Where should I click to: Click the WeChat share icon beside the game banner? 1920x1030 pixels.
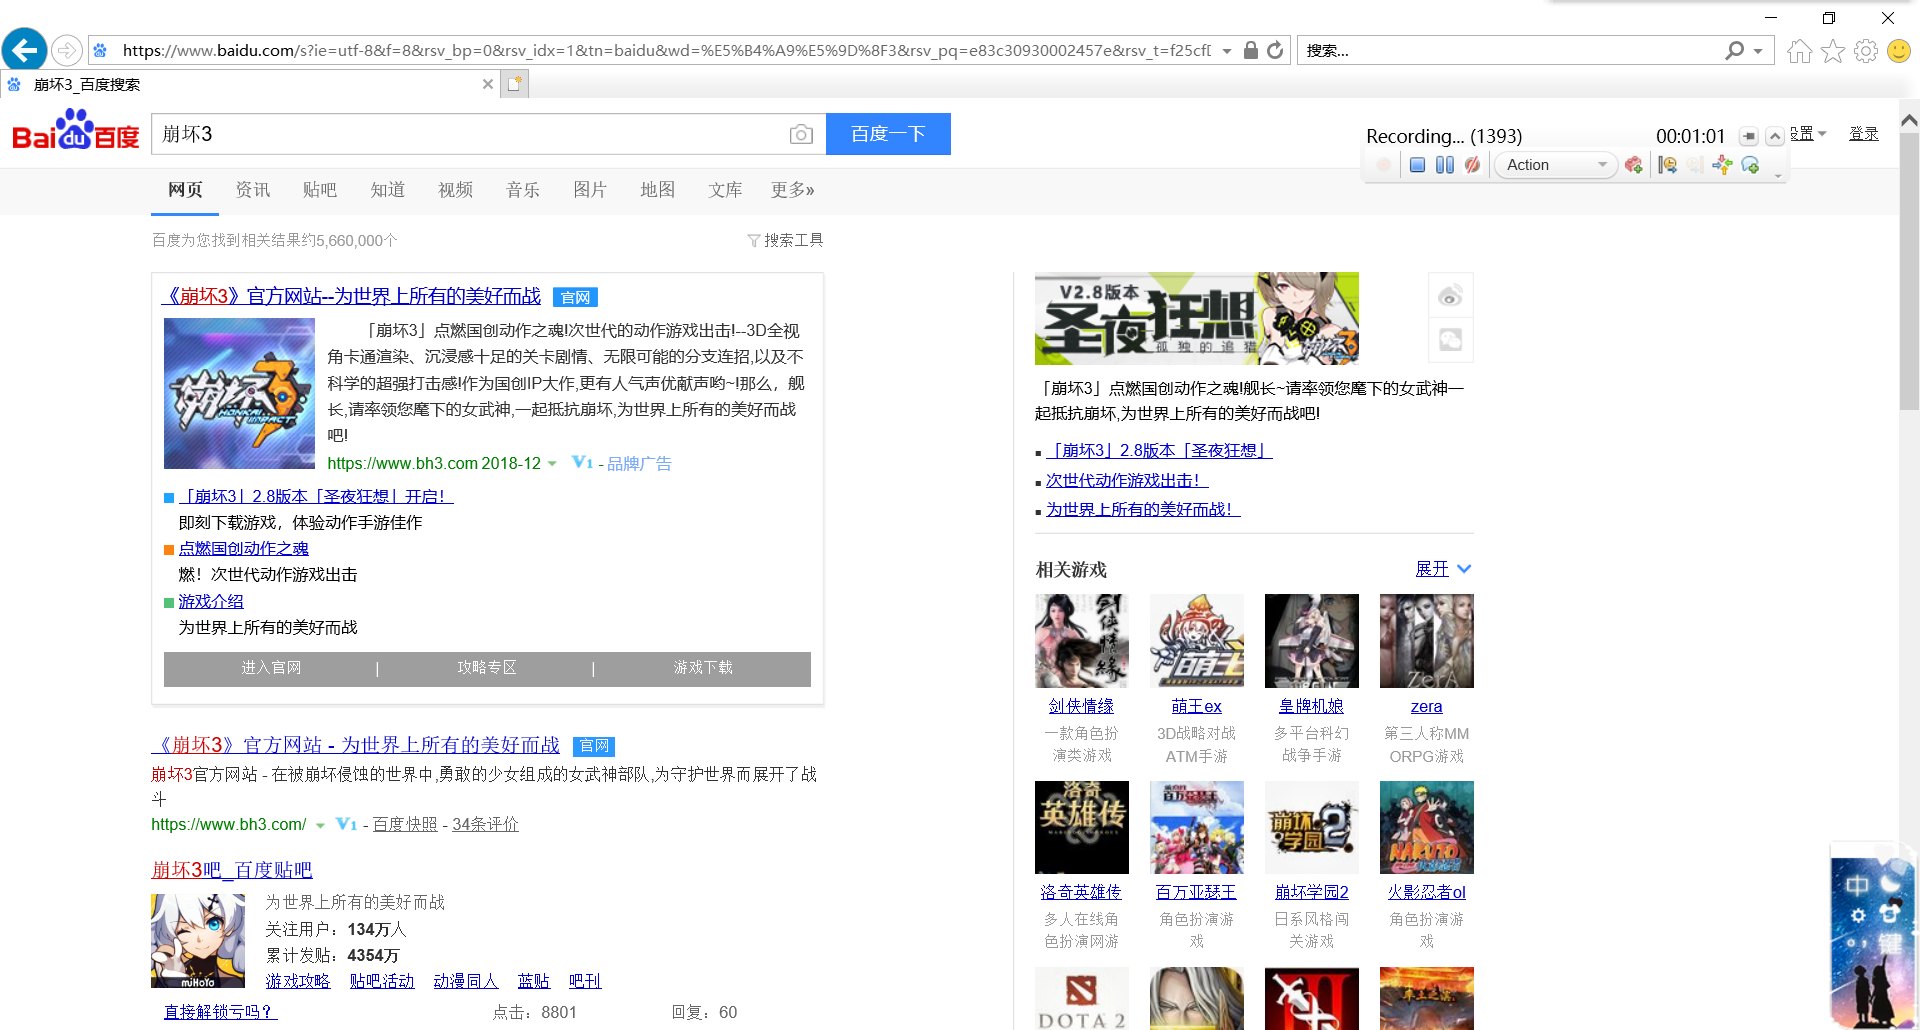[1450, 339]
